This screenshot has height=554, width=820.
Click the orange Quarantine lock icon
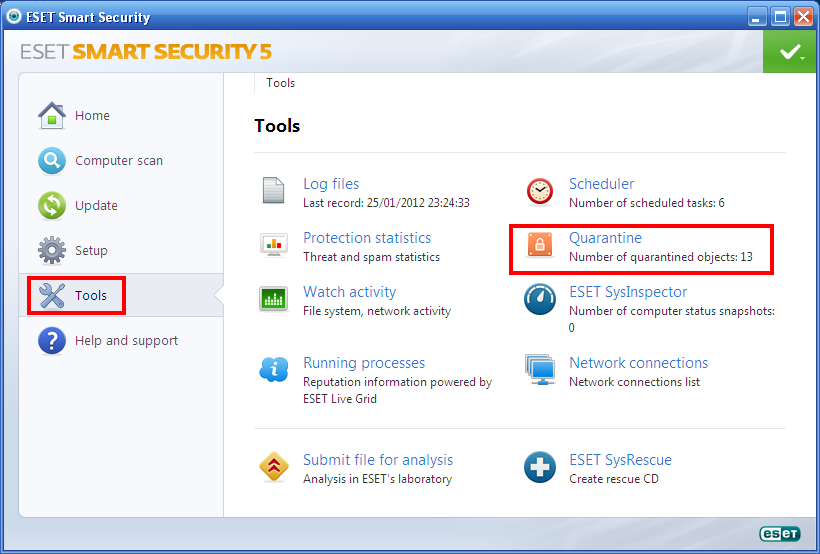coord(540,245)
